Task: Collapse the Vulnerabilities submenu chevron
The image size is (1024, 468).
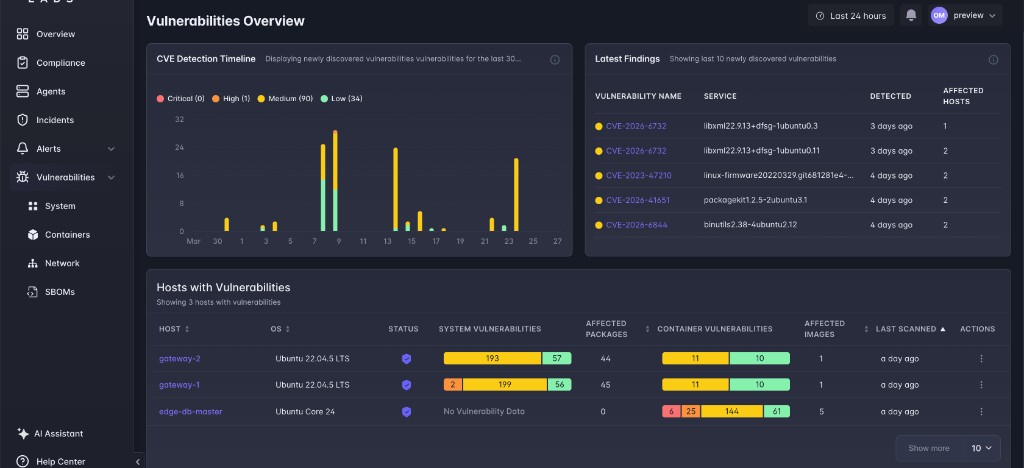Action: 111,178
